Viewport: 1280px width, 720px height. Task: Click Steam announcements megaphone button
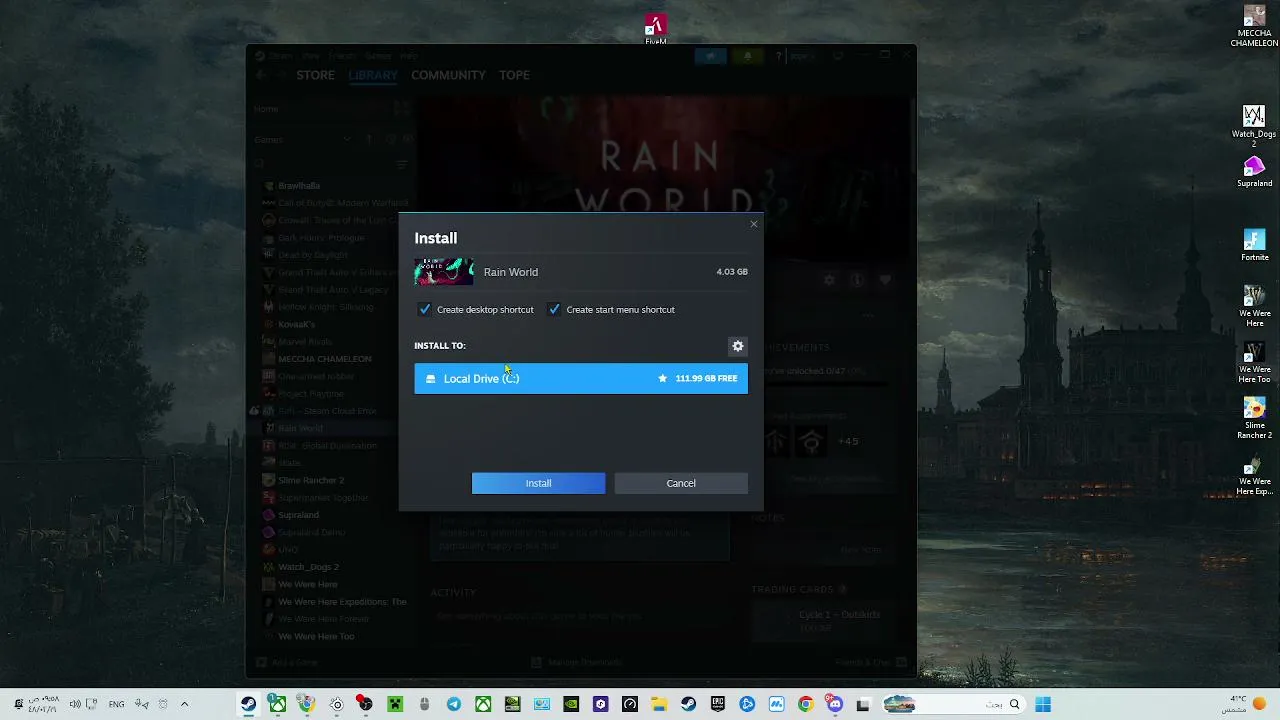(710, 56)
